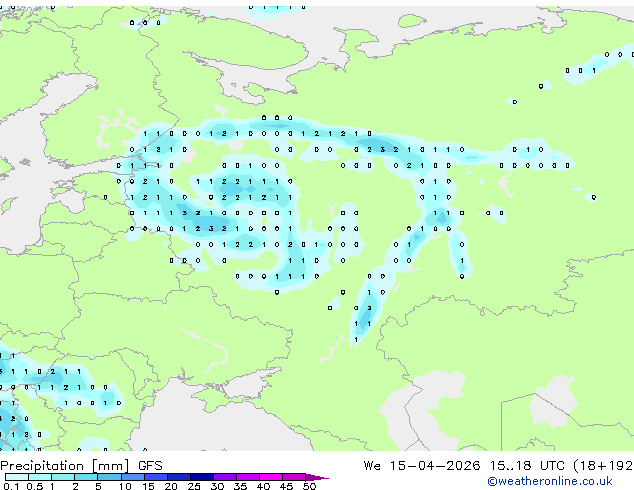Click the date 'We 15-04-2026'
This screenshot has height=490, width=634.
click(422, 466)
